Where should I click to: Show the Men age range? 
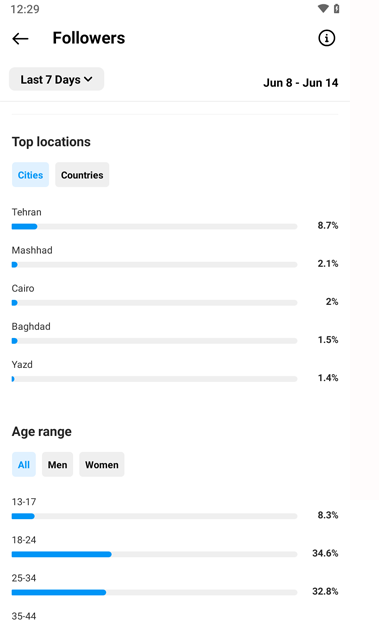click(x=58, y=465)
